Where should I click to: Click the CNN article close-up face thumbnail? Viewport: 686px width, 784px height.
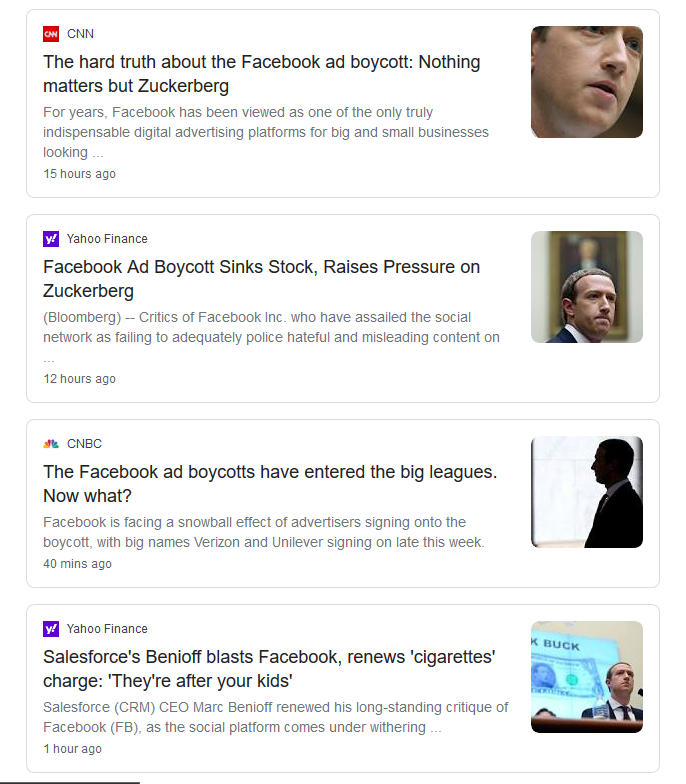pos(586,82)
